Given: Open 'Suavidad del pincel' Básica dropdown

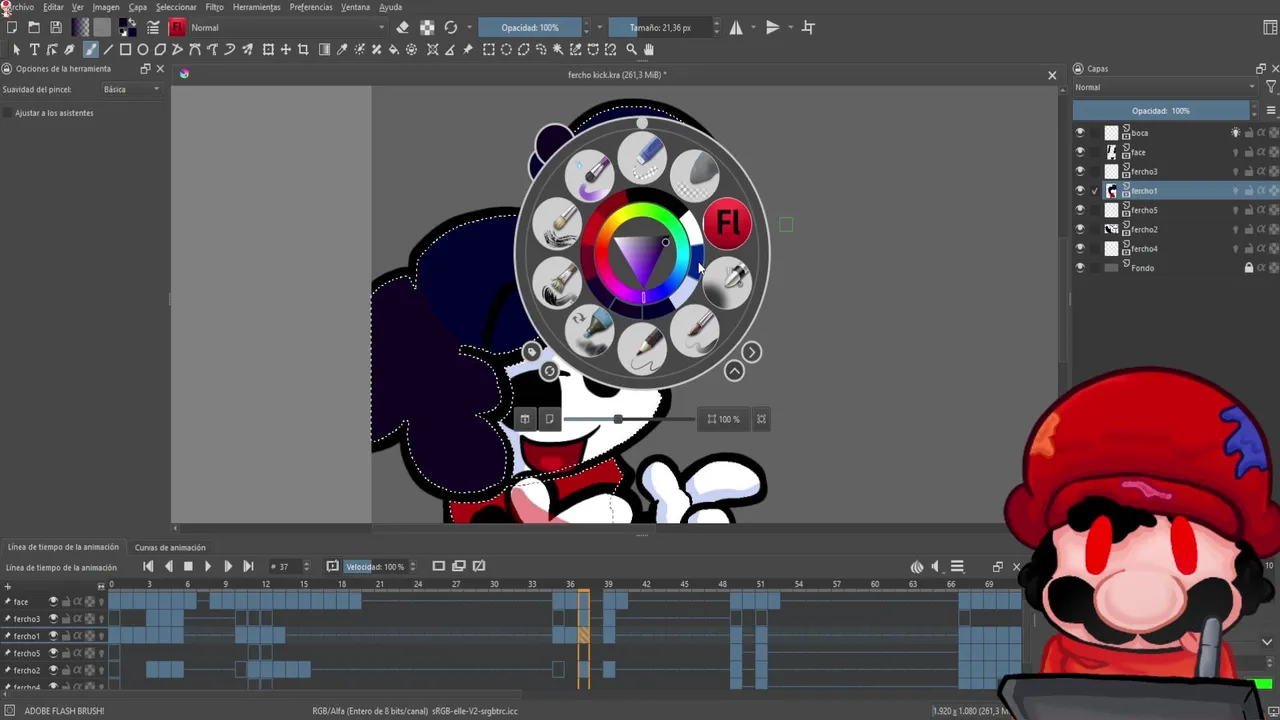Looking at the screenshot, I should (x=131, y=89).
